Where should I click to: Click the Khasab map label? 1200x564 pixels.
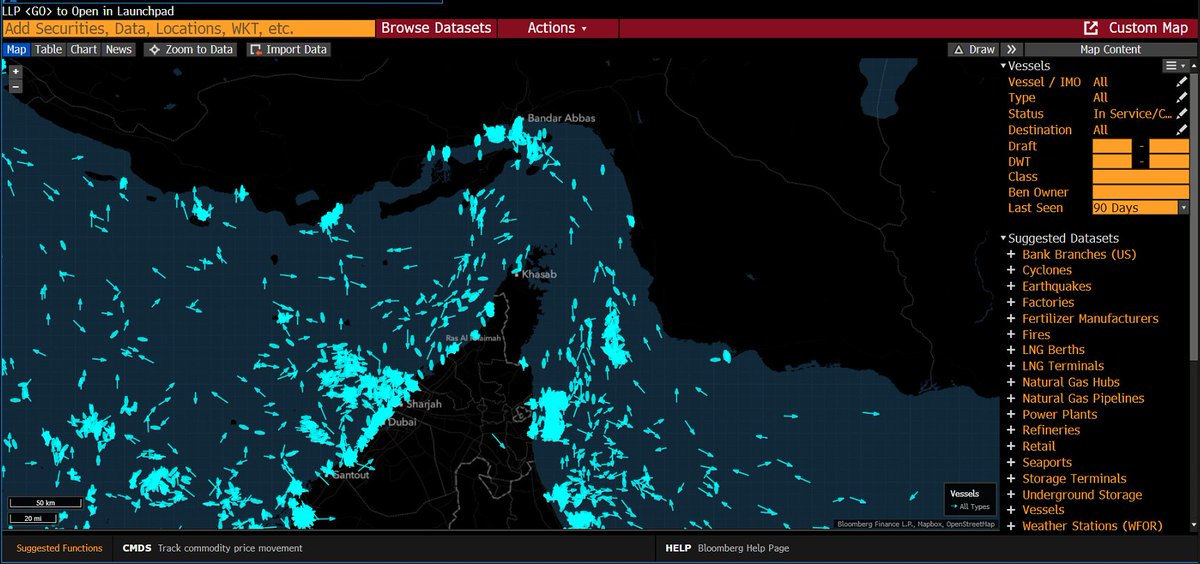click(x=538, y=274)
